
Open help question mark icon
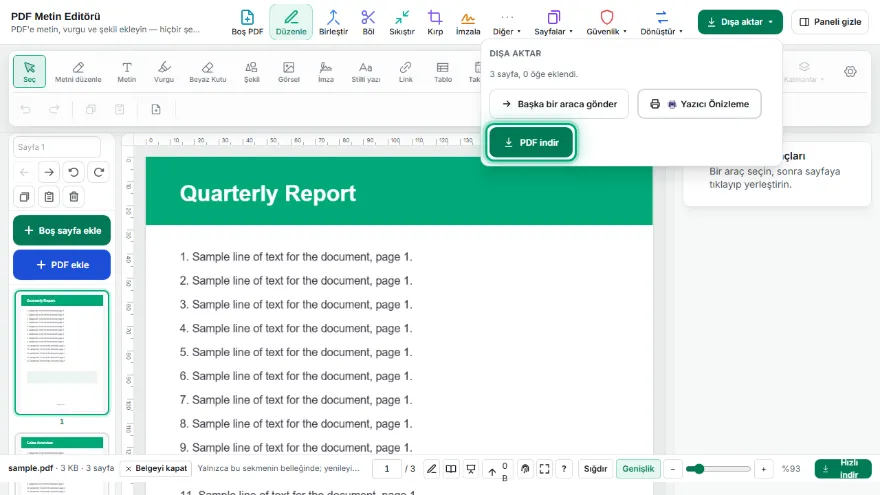564,469
